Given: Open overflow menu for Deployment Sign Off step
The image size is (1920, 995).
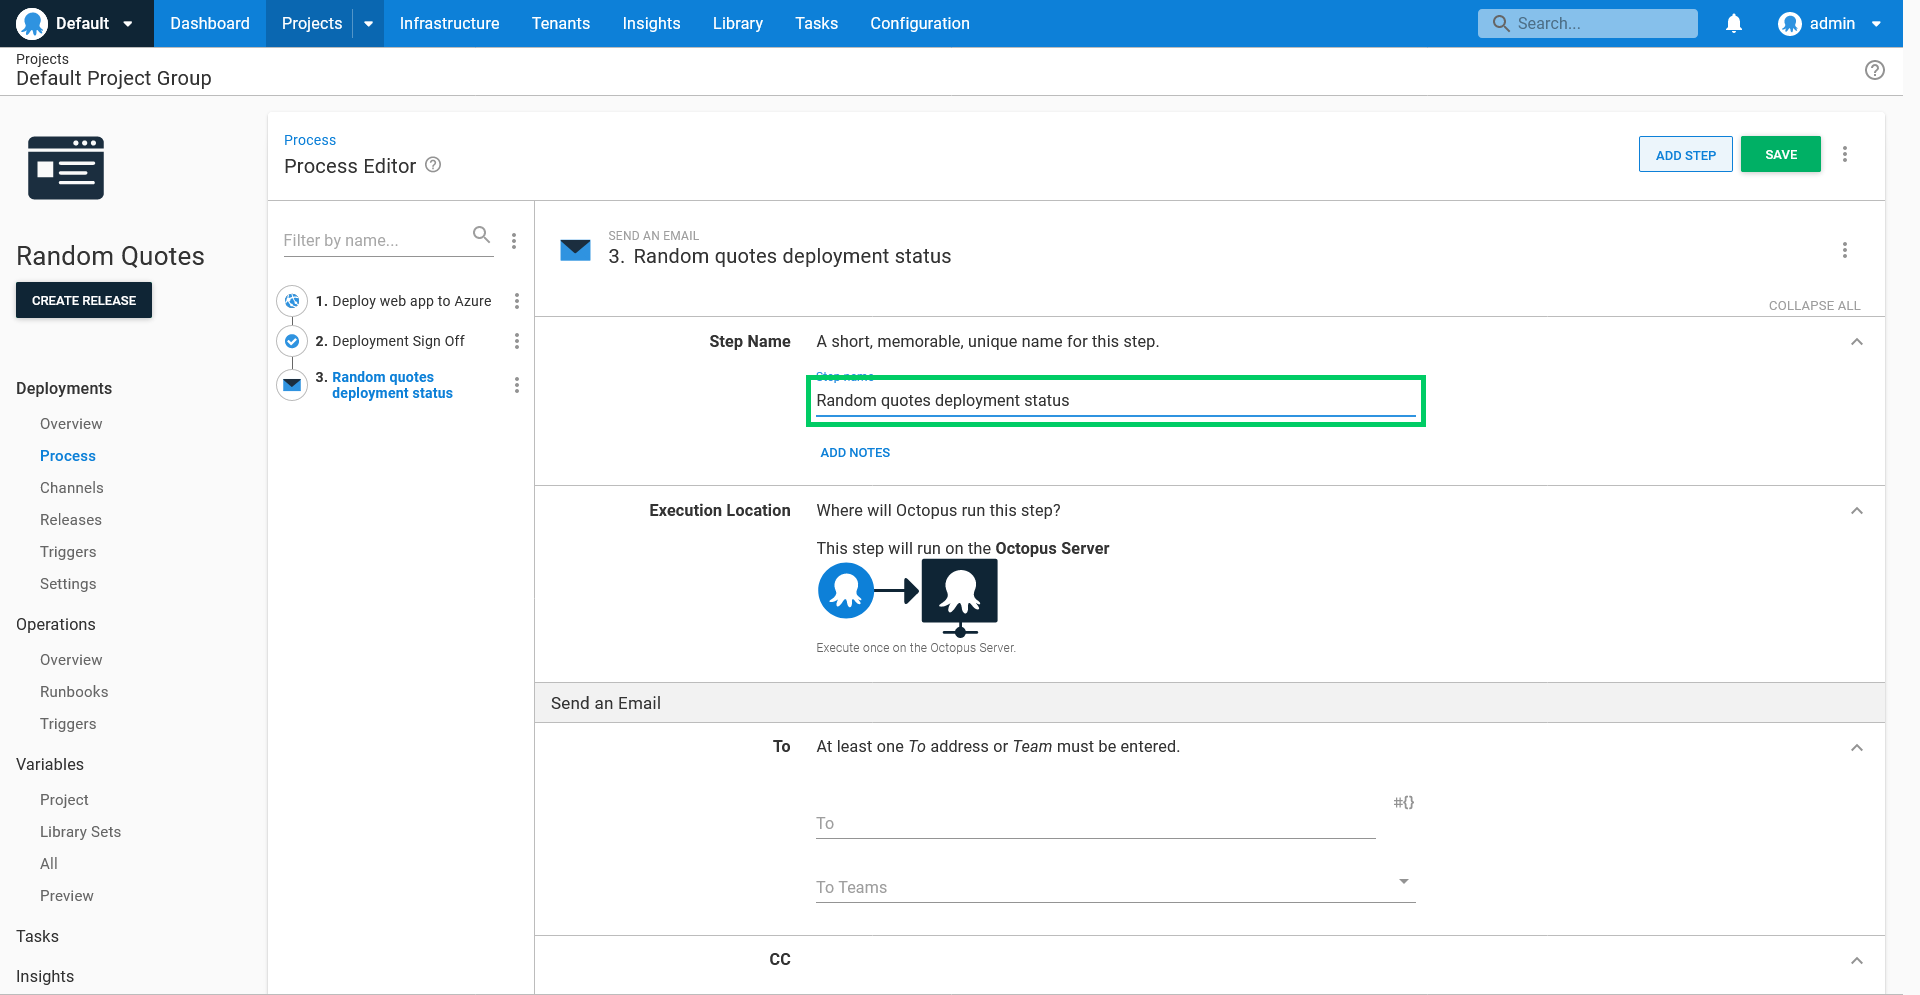Looking at the screenshot, I should point(517,341).
